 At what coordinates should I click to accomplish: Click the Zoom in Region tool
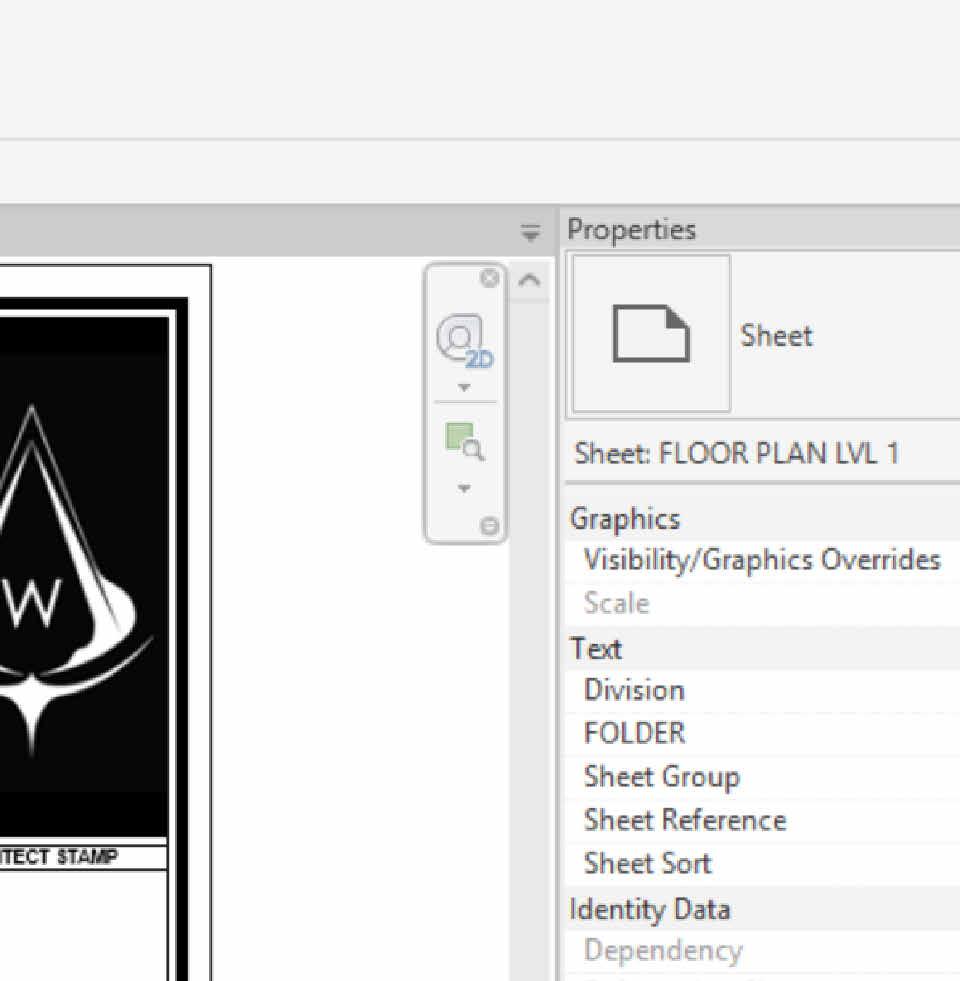464,442
